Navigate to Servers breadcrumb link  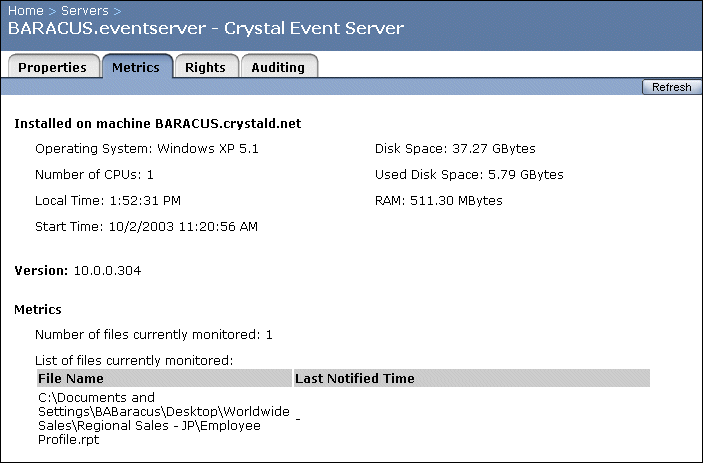[x=84, y=10]
